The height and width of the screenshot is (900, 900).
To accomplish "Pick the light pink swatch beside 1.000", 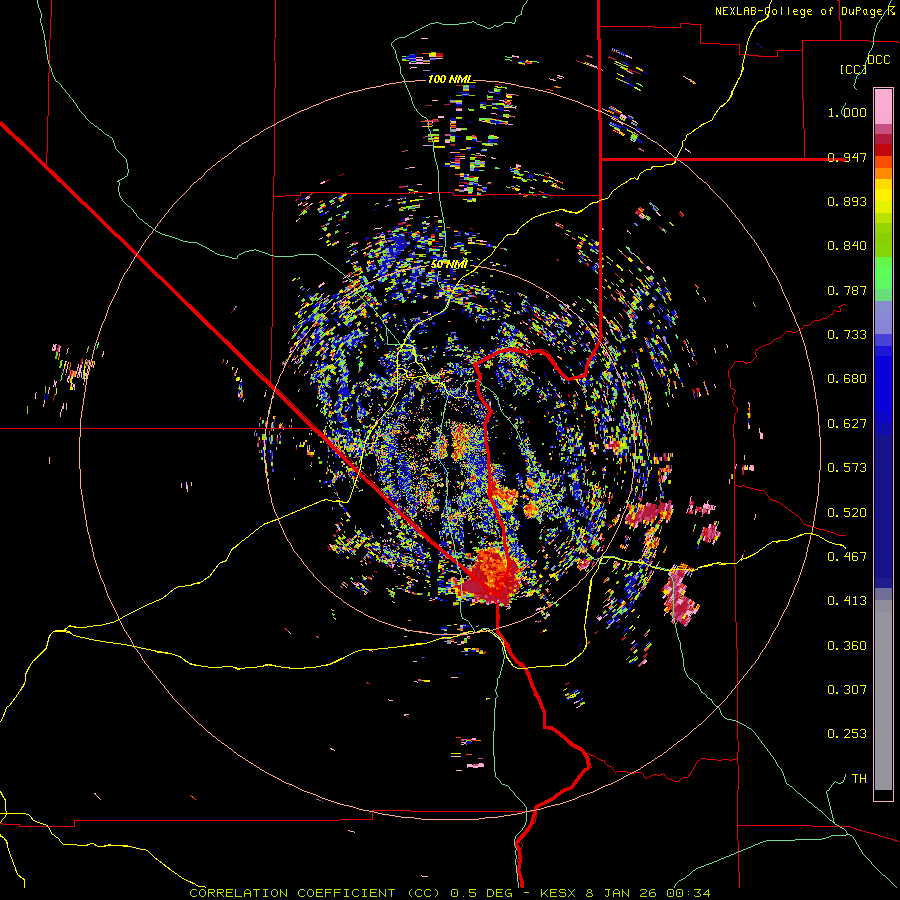I will point(883,107).
